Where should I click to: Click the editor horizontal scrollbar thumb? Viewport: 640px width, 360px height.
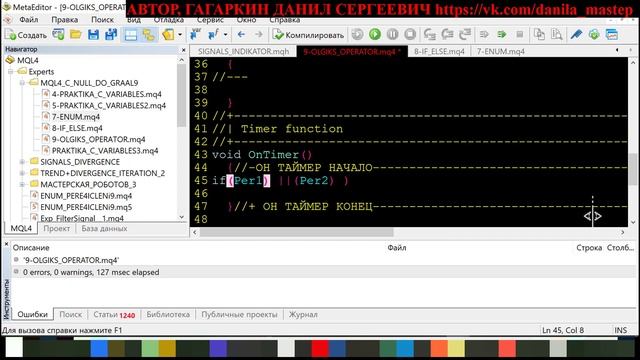296,232
